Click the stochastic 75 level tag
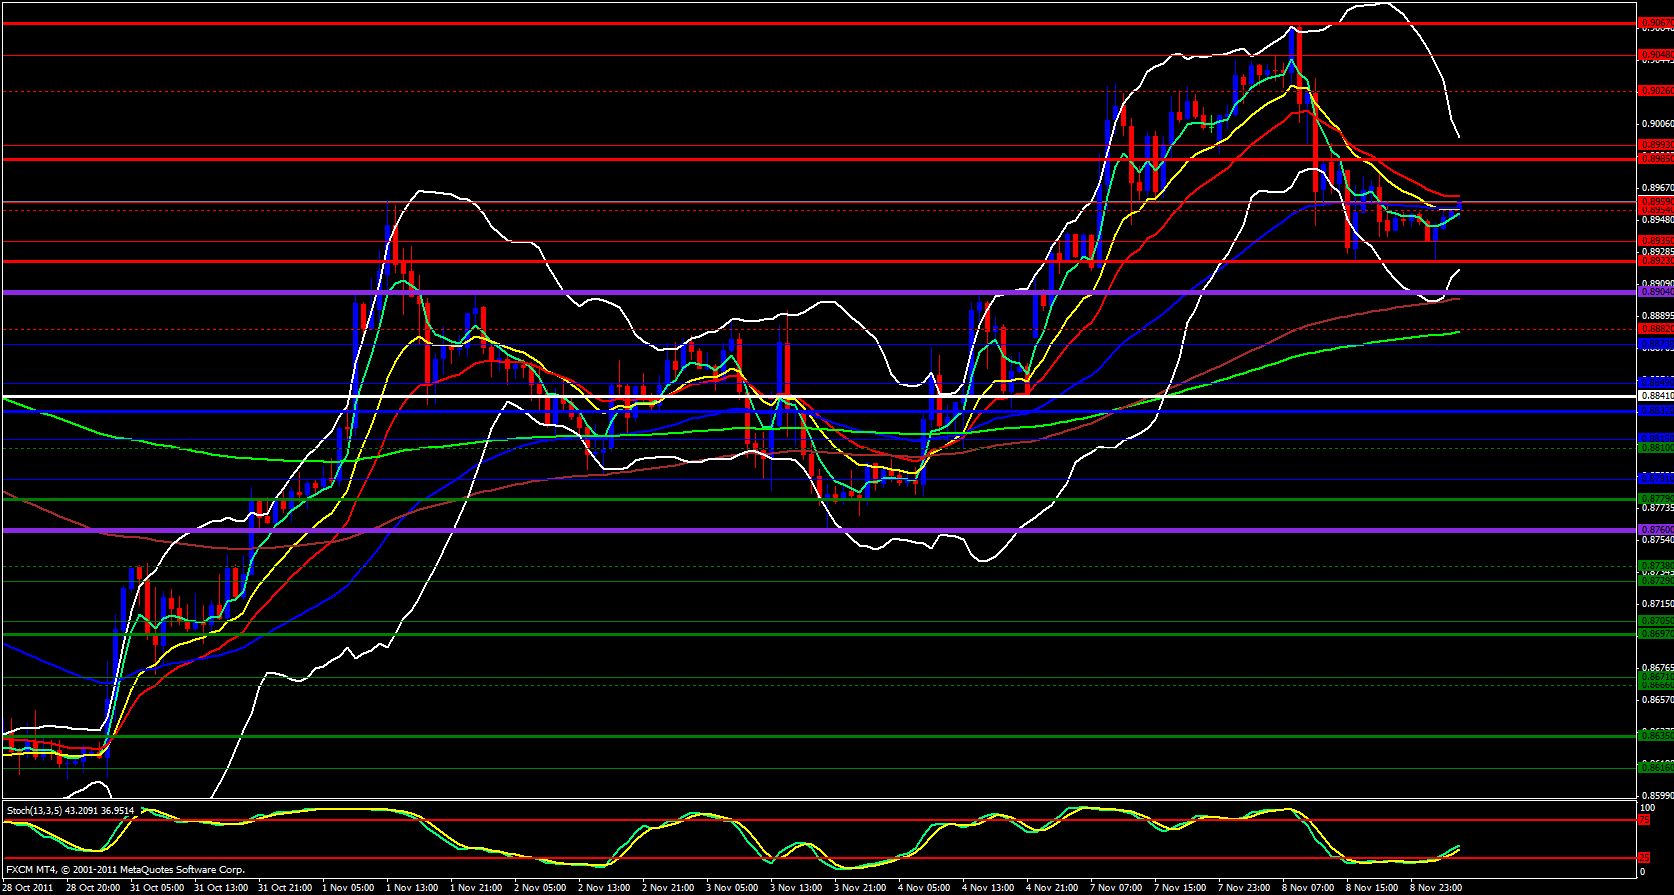This screenshot has height=895, width=1674. coord(1645,820)
